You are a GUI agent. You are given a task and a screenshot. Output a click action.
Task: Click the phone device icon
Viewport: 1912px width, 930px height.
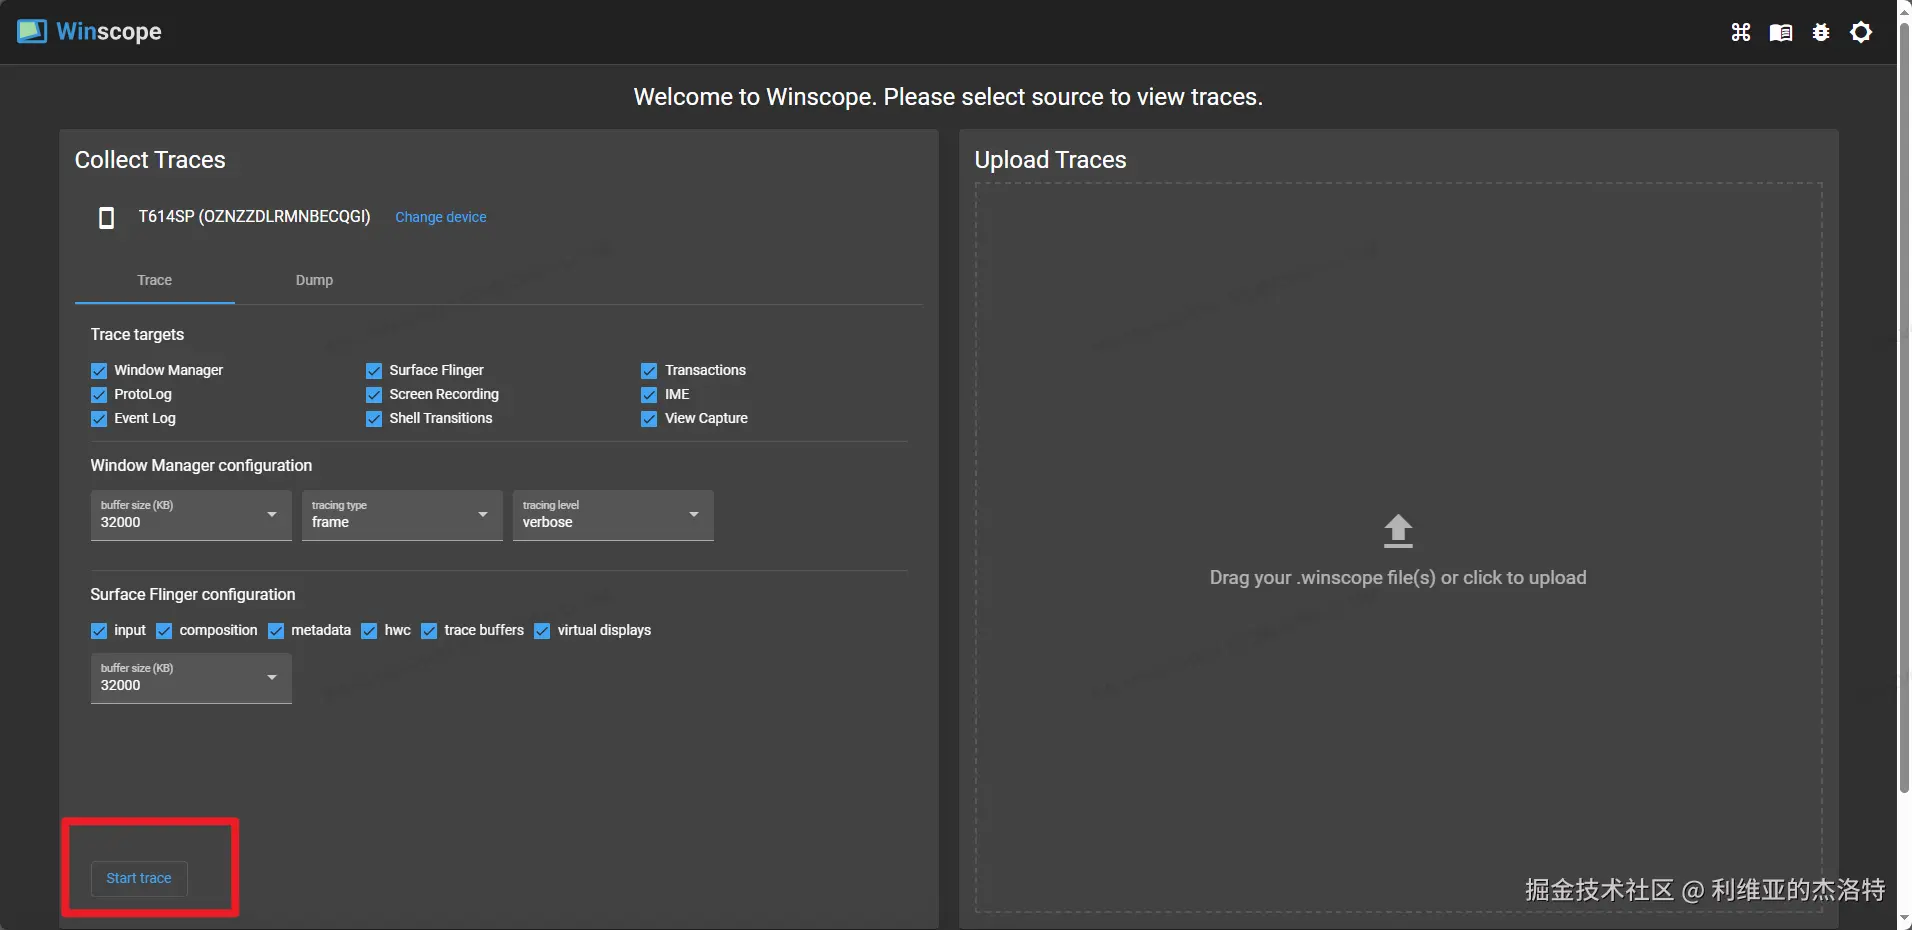pyautogui.click(x=106, y=217)
